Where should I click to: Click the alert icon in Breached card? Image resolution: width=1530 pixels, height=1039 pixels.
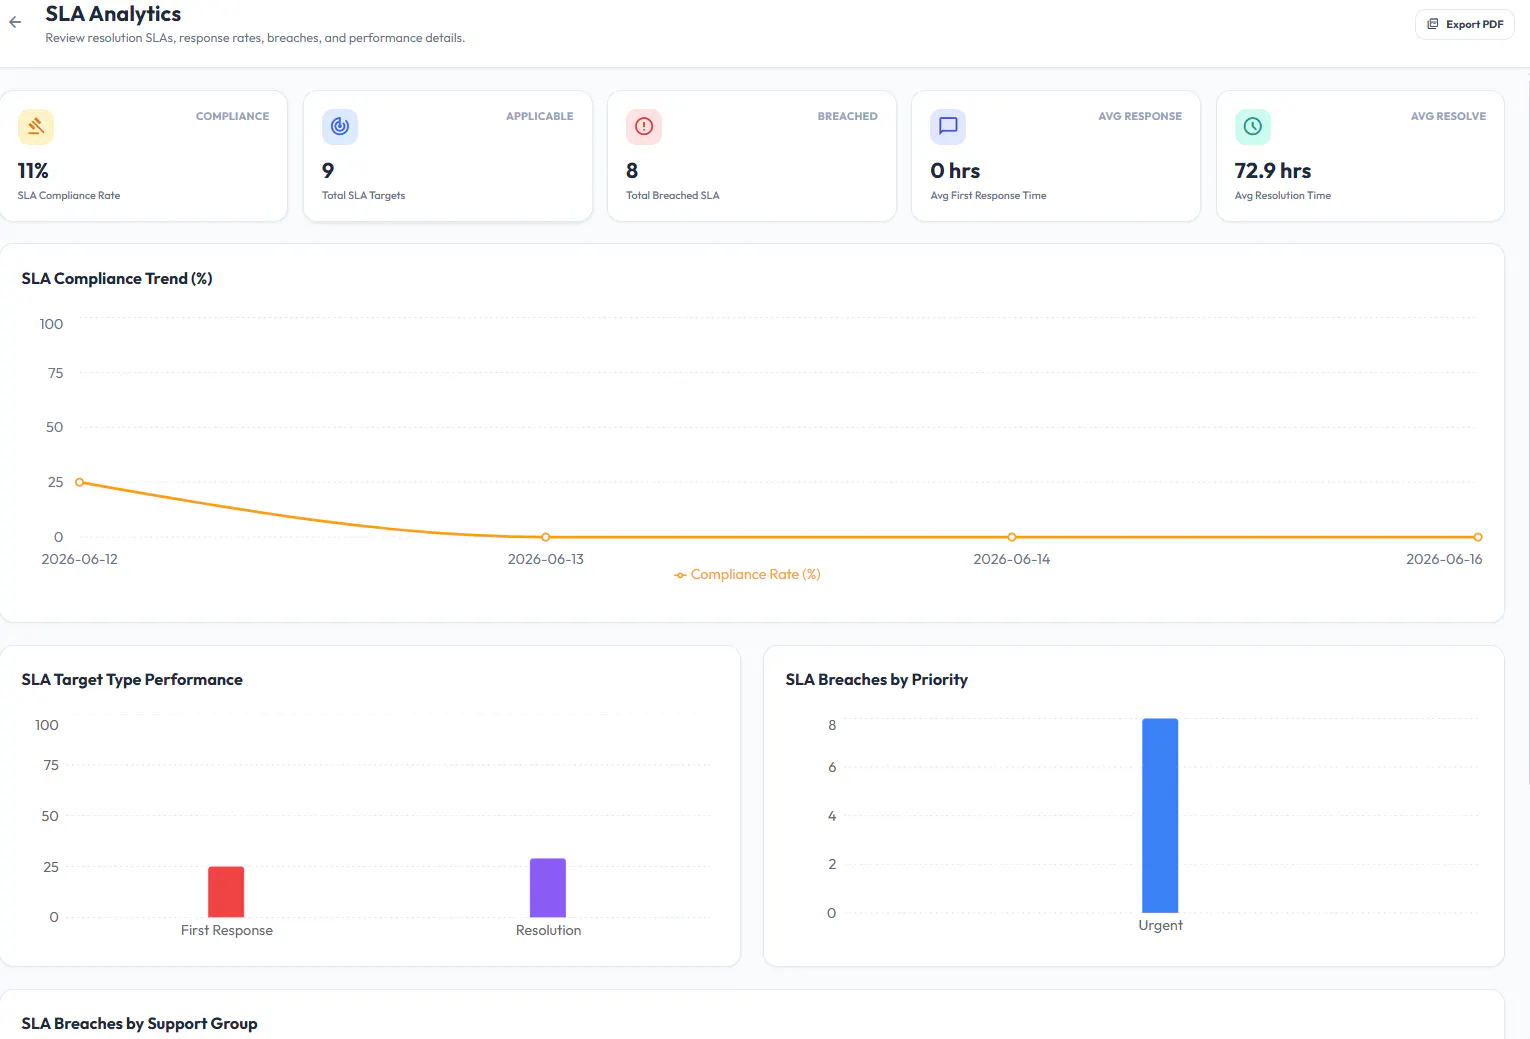(644, 126)
